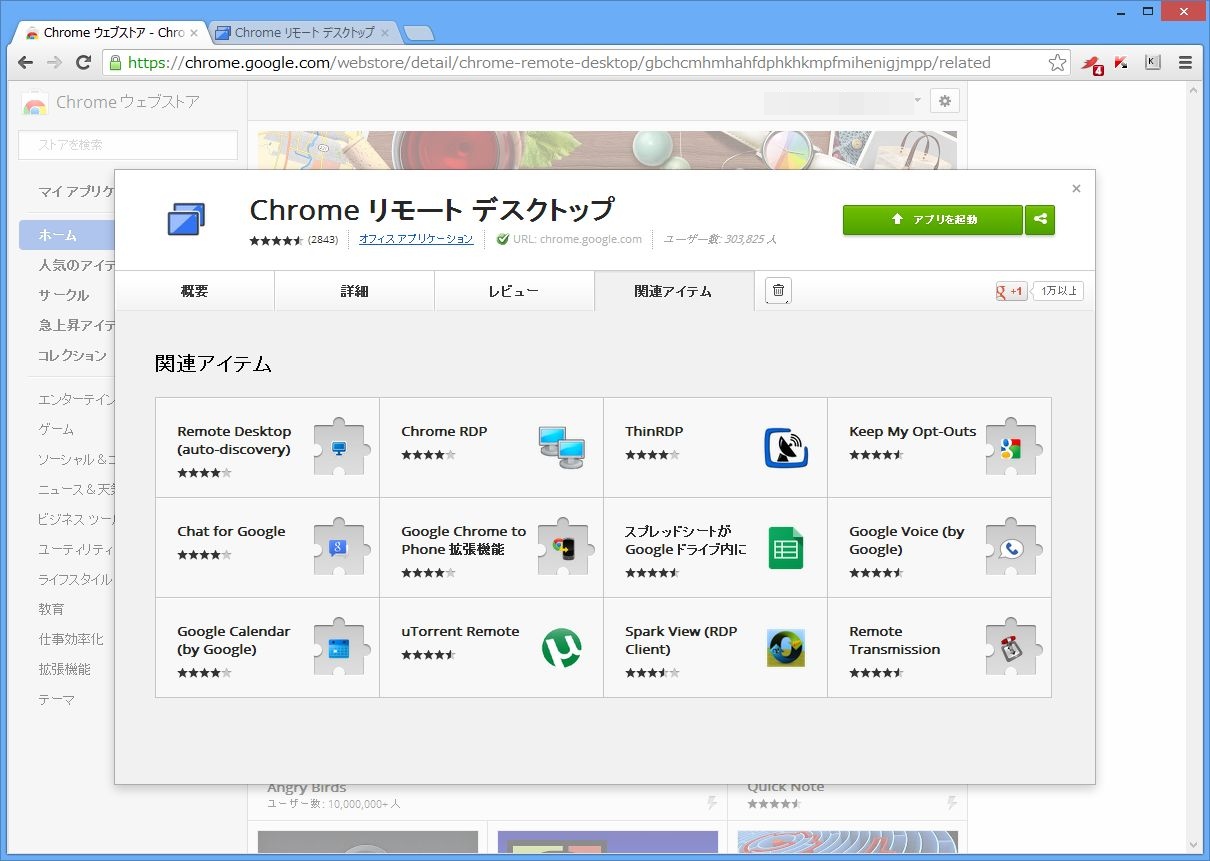Click the uTorrent Remote icon
1210x861 pixels.
point(561,648)
